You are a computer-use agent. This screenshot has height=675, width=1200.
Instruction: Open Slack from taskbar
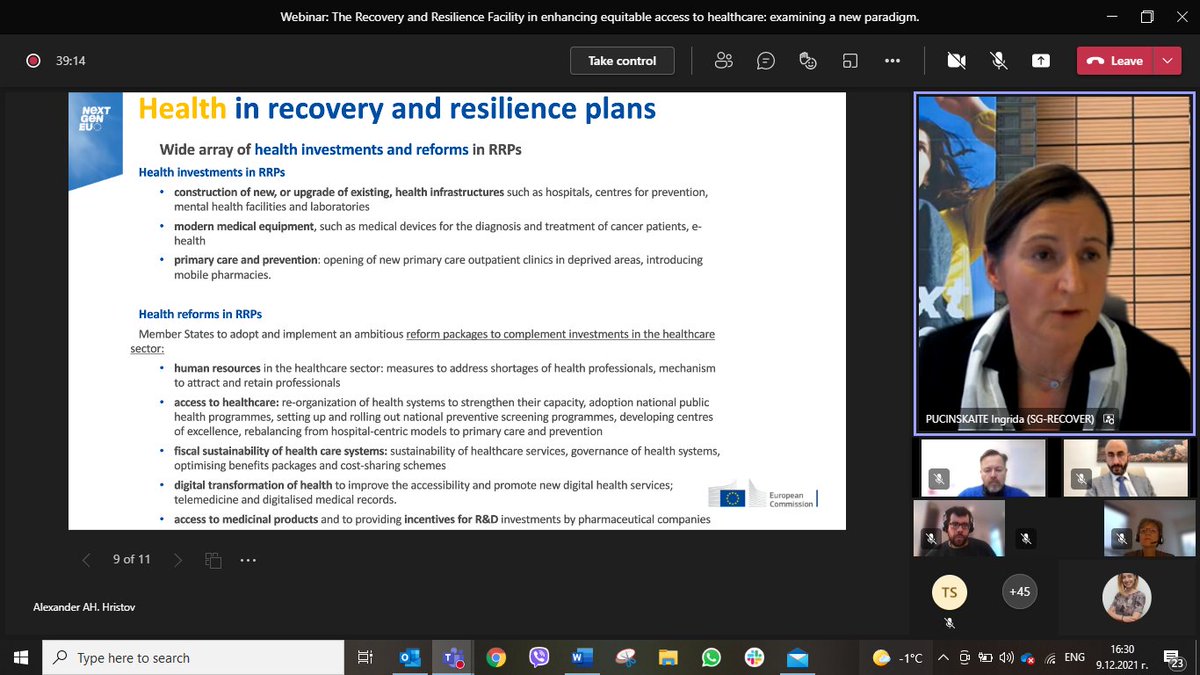pos(754,657)
